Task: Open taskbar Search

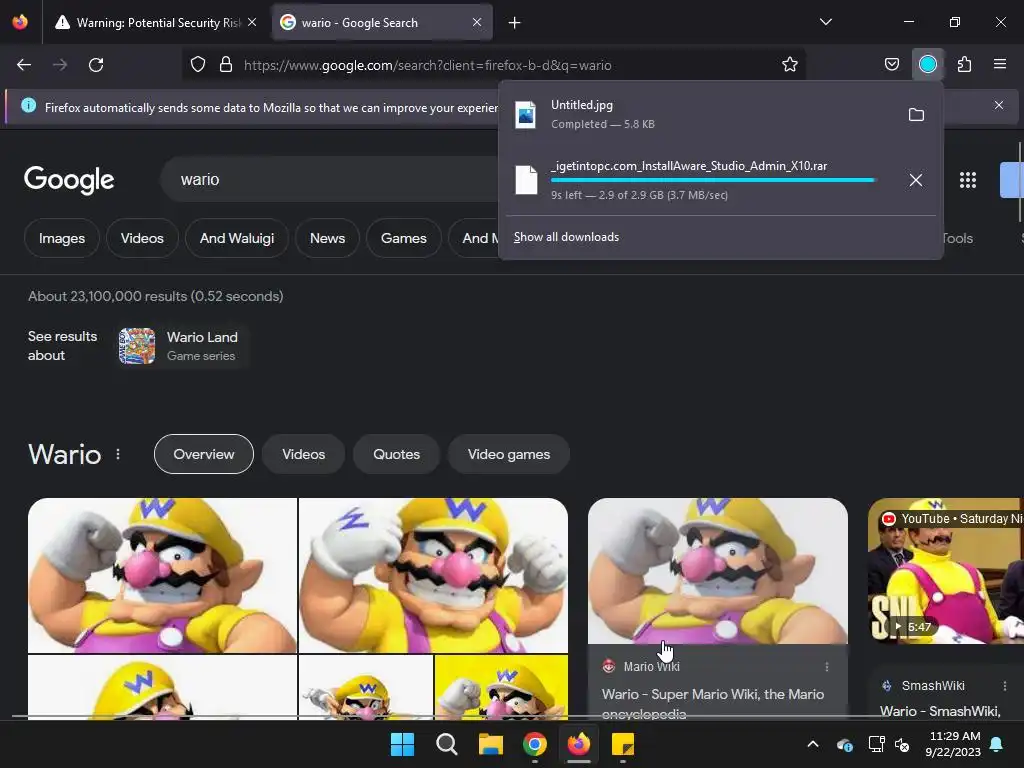Action: coord(447,744)
